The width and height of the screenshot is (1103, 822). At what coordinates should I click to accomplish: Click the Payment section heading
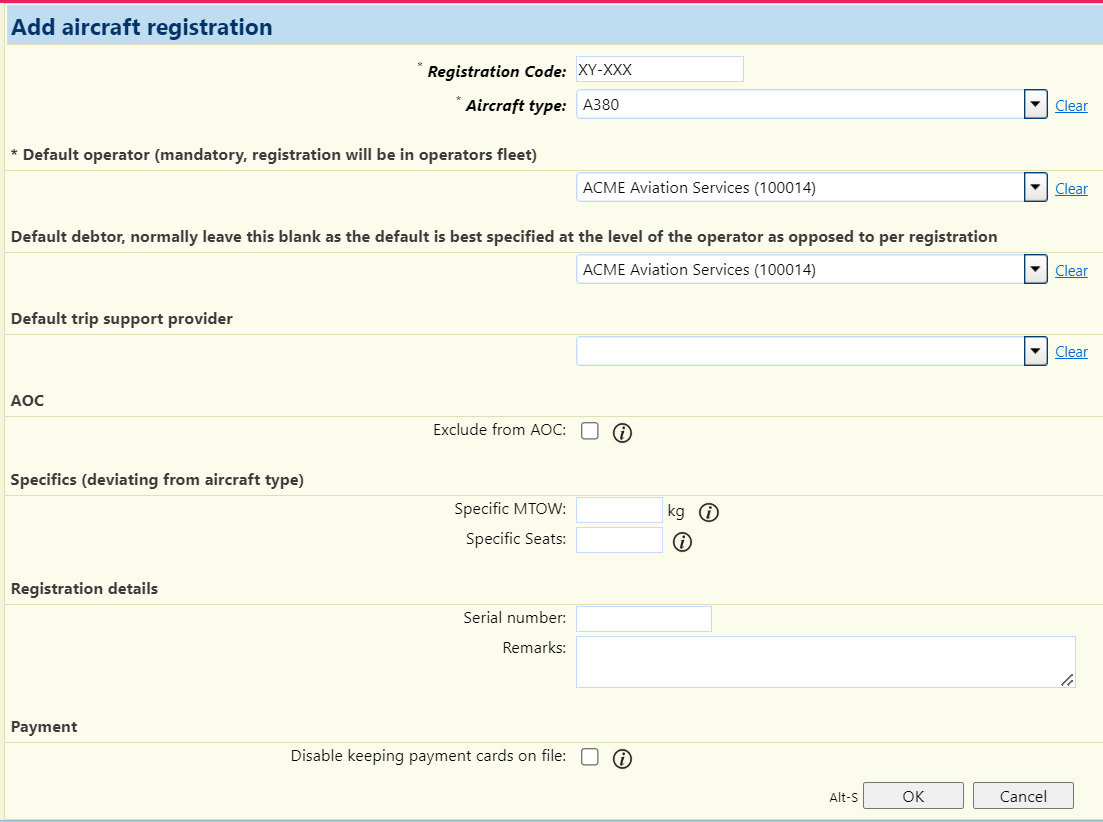click(44, 726)
